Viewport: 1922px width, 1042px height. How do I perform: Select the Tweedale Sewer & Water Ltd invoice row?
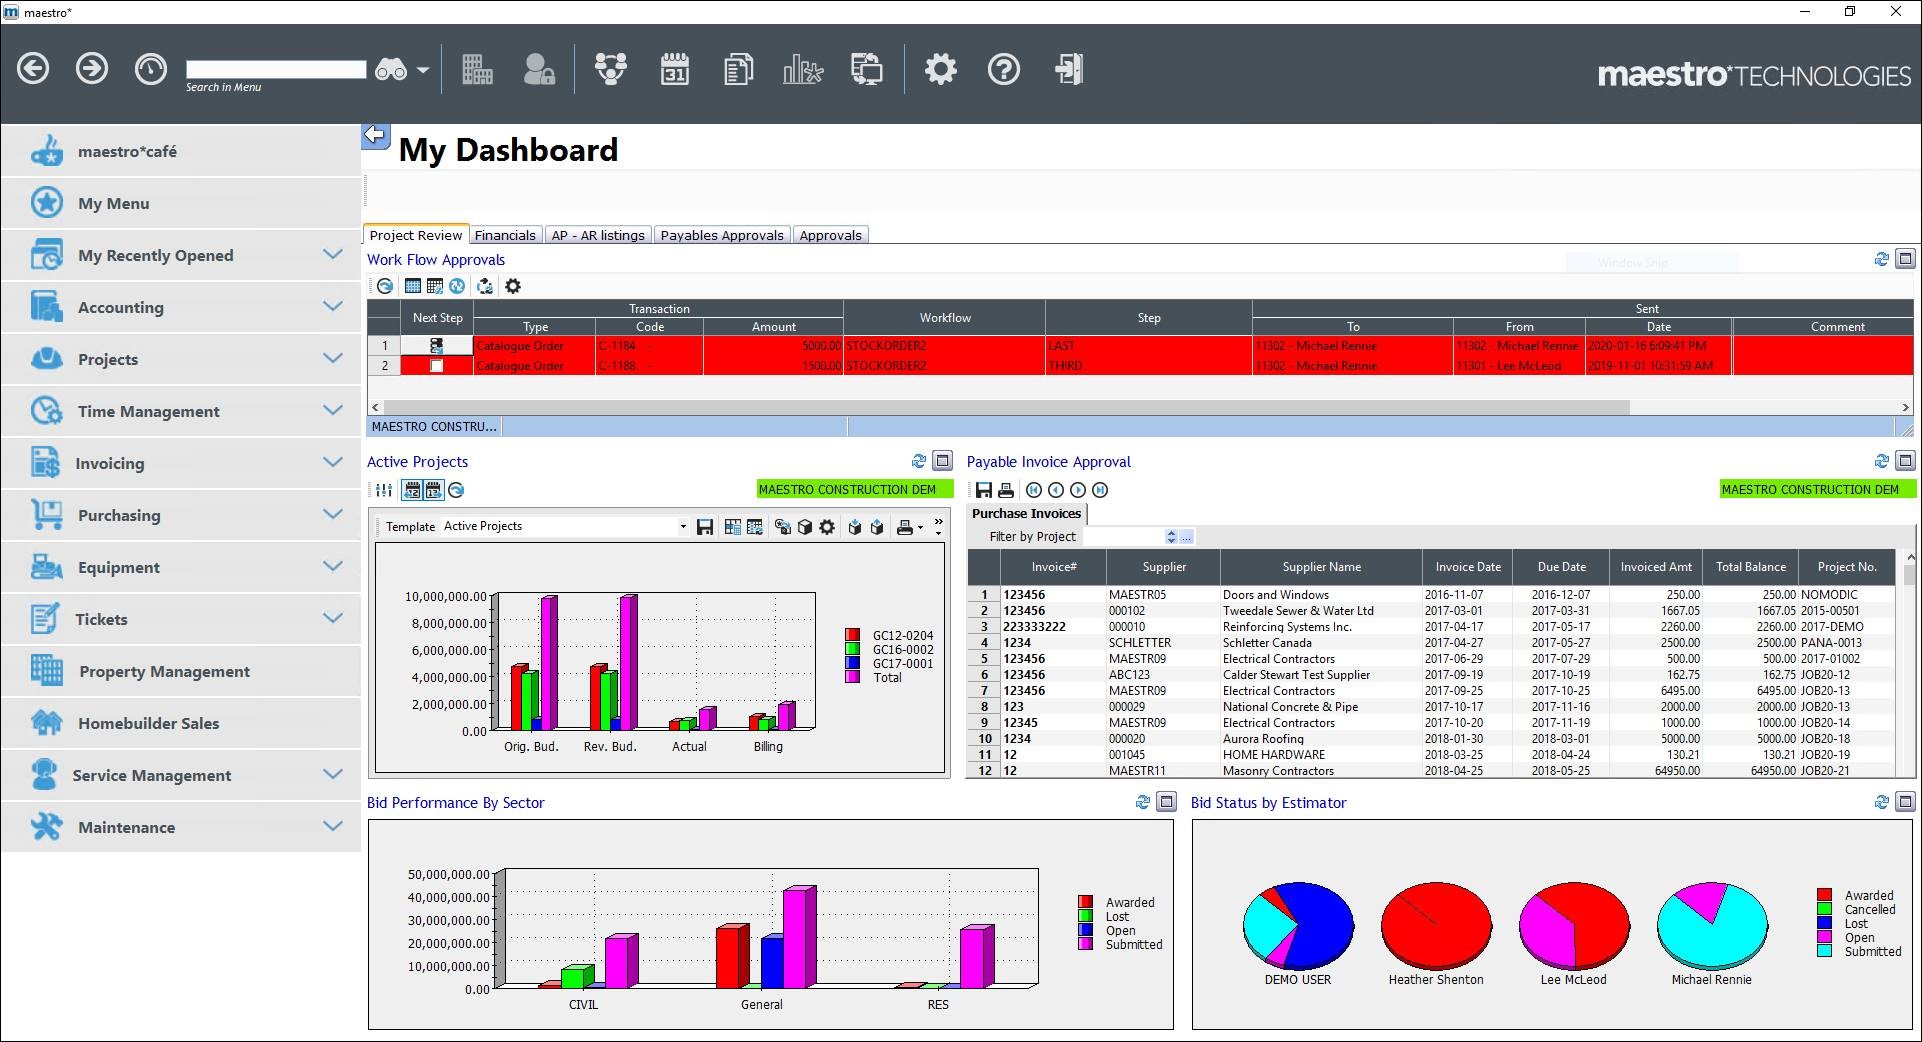(x=1431, y=611)
